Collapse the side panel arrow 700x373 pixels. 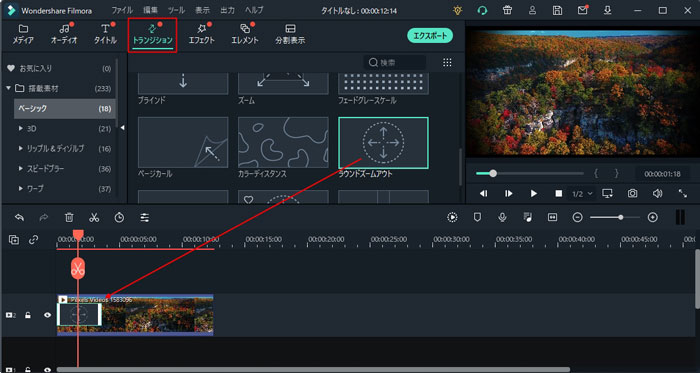122,128
